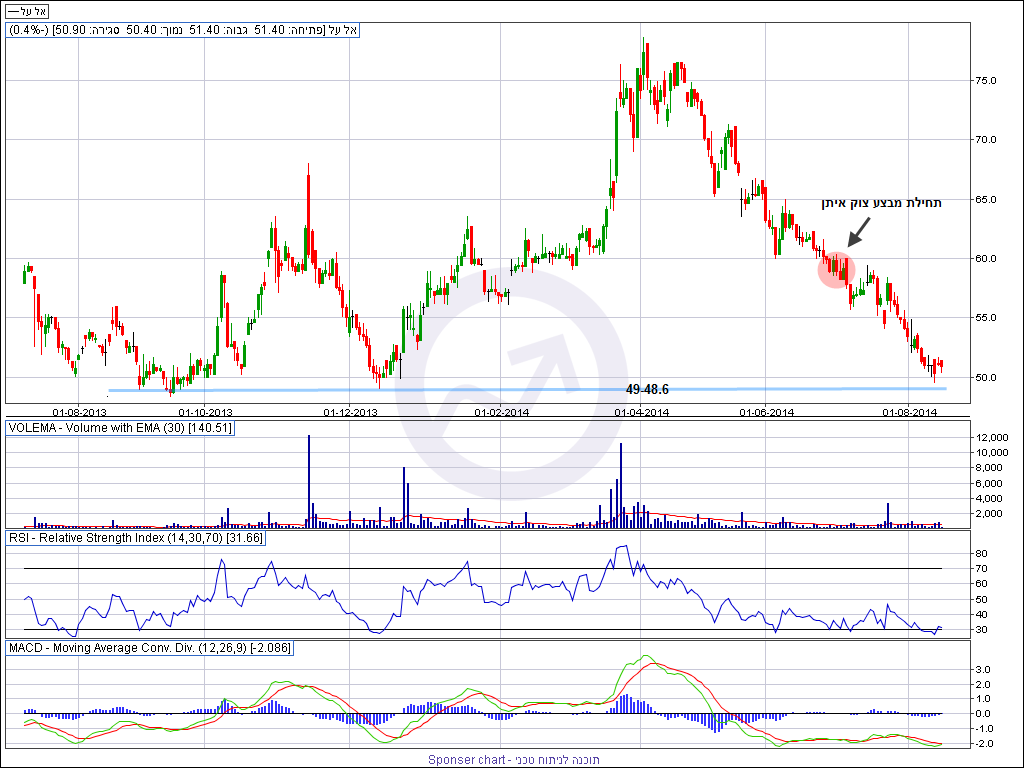Click the 01-12-2013 date label on axis
The height and width of the screenshot is (768, 1024).
pos(351,411)
